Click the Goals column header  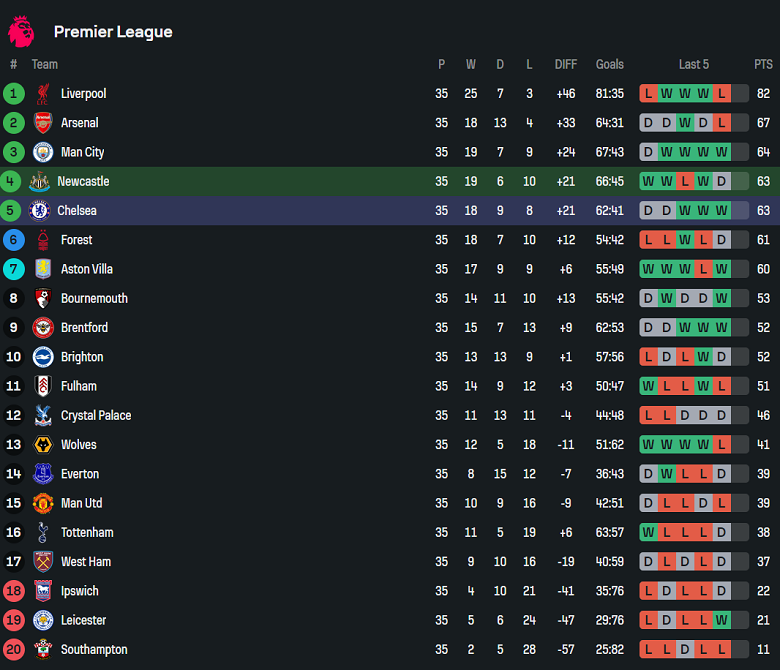tap(609, 65)
